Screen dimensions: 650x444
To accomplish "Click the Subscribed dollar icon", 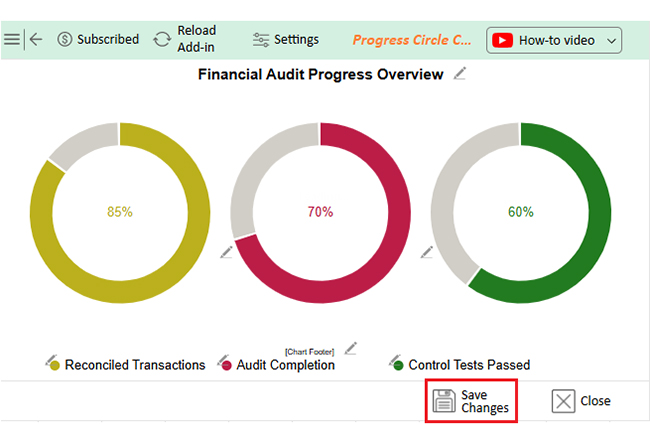I will point(65,40).
